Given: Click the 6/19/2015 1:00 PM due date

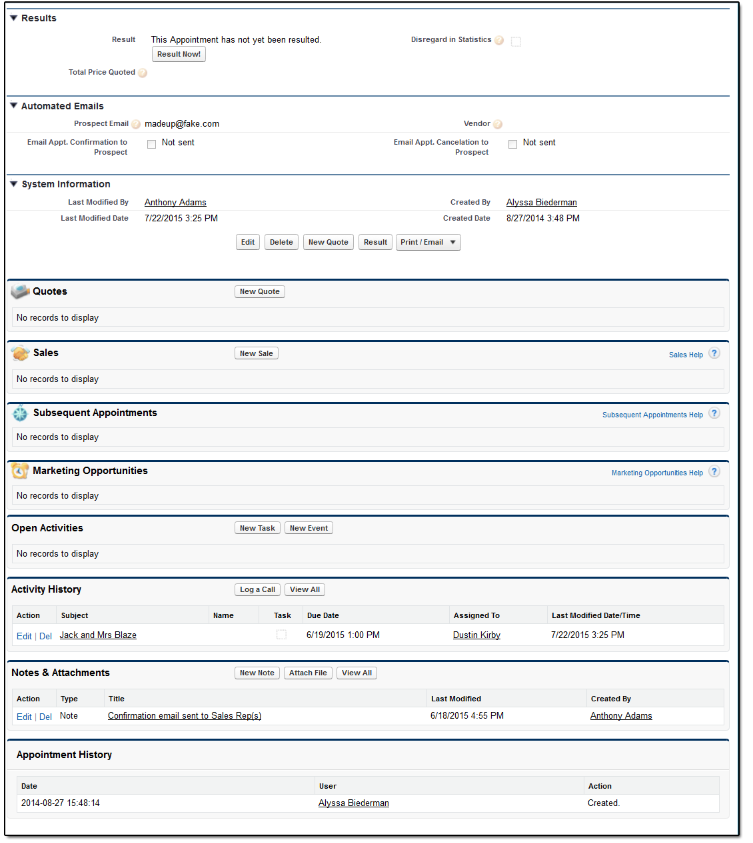Looking at the screenshot, I should coord(343,635).
